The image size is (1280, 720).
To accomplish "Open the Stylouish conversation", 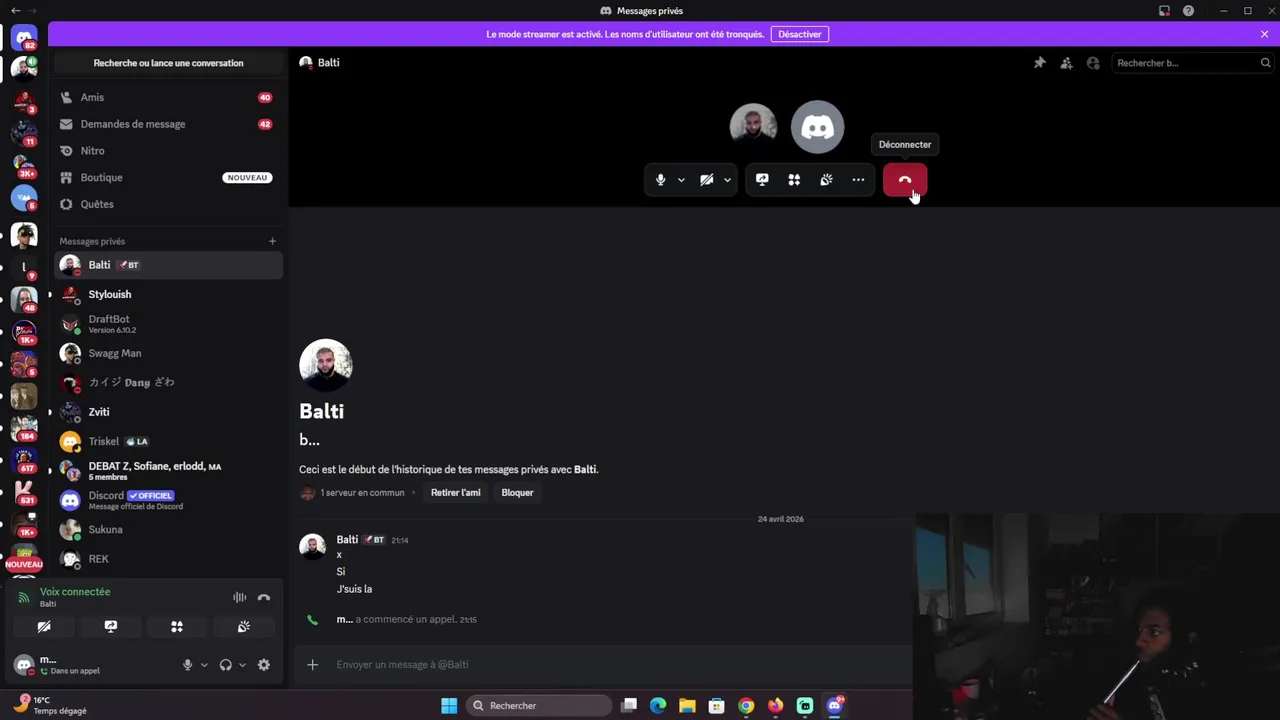I will [x=168, y=294].
